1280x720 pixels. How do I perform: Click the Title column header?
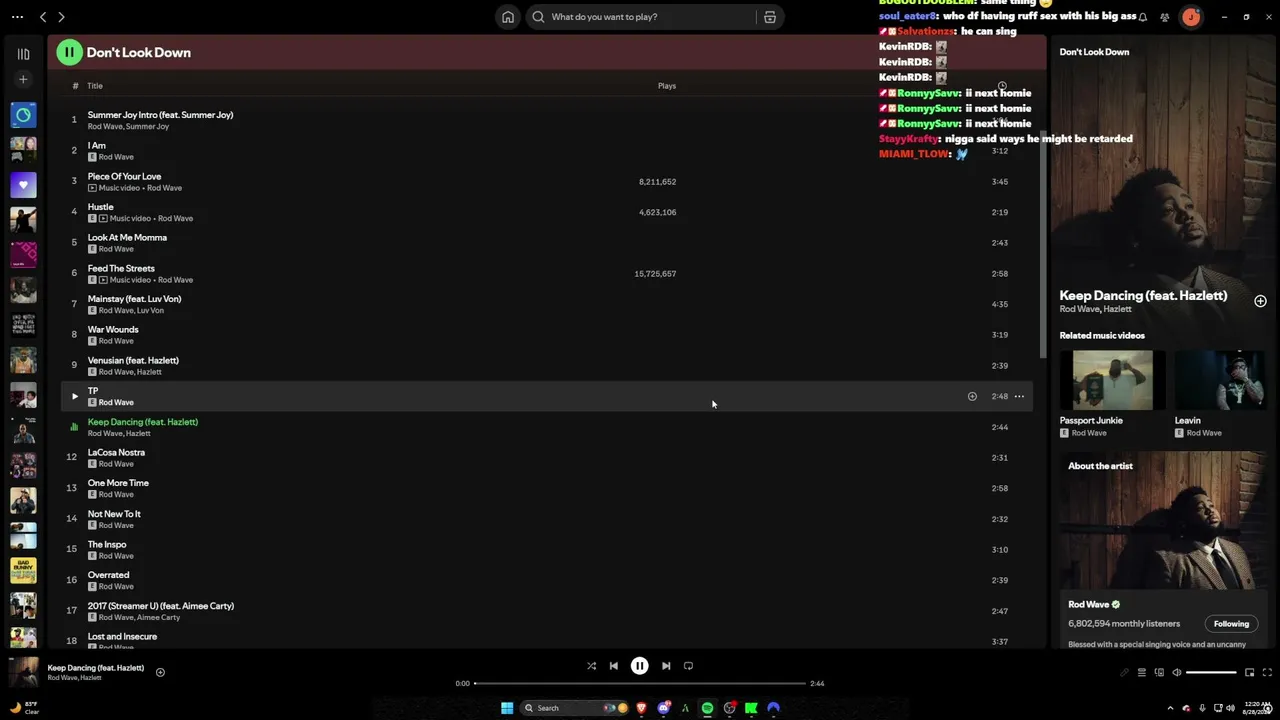pos(95,86)
